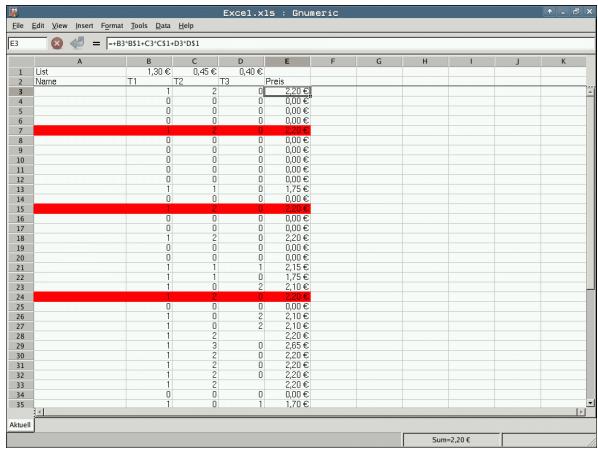
Task: Open the Tools menu
Action: pos(139,26)
